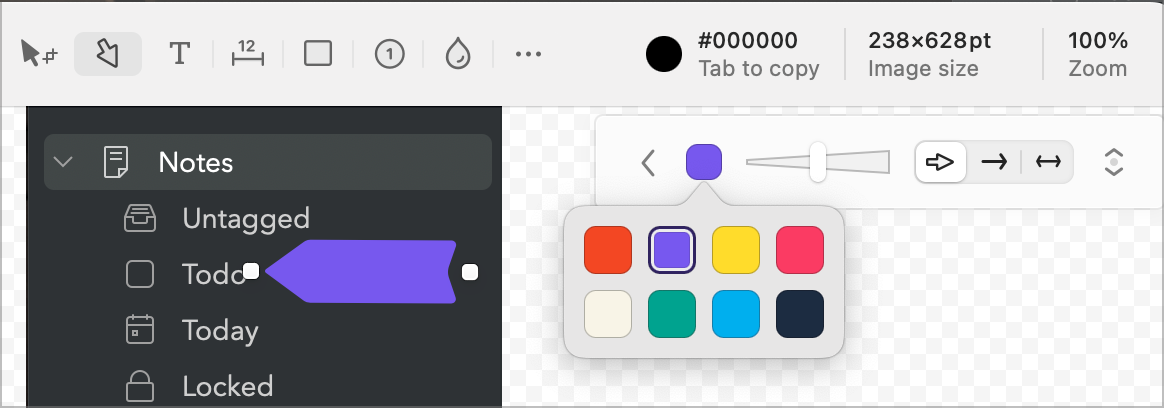Open the Untagged notes item

(245, 218)
